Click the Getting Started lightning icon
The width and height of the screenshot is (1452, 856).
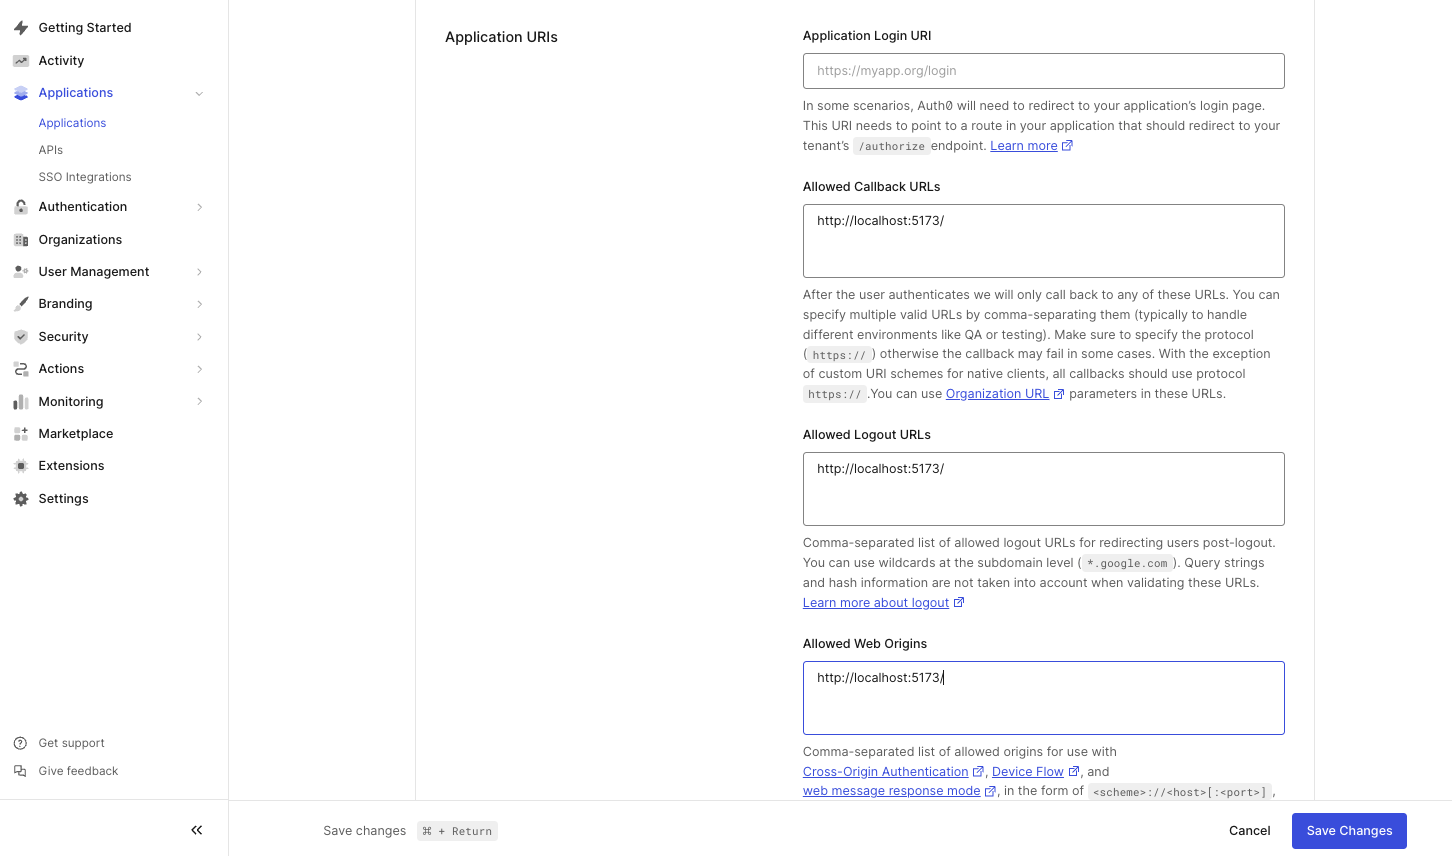click(x=19, y=27)
